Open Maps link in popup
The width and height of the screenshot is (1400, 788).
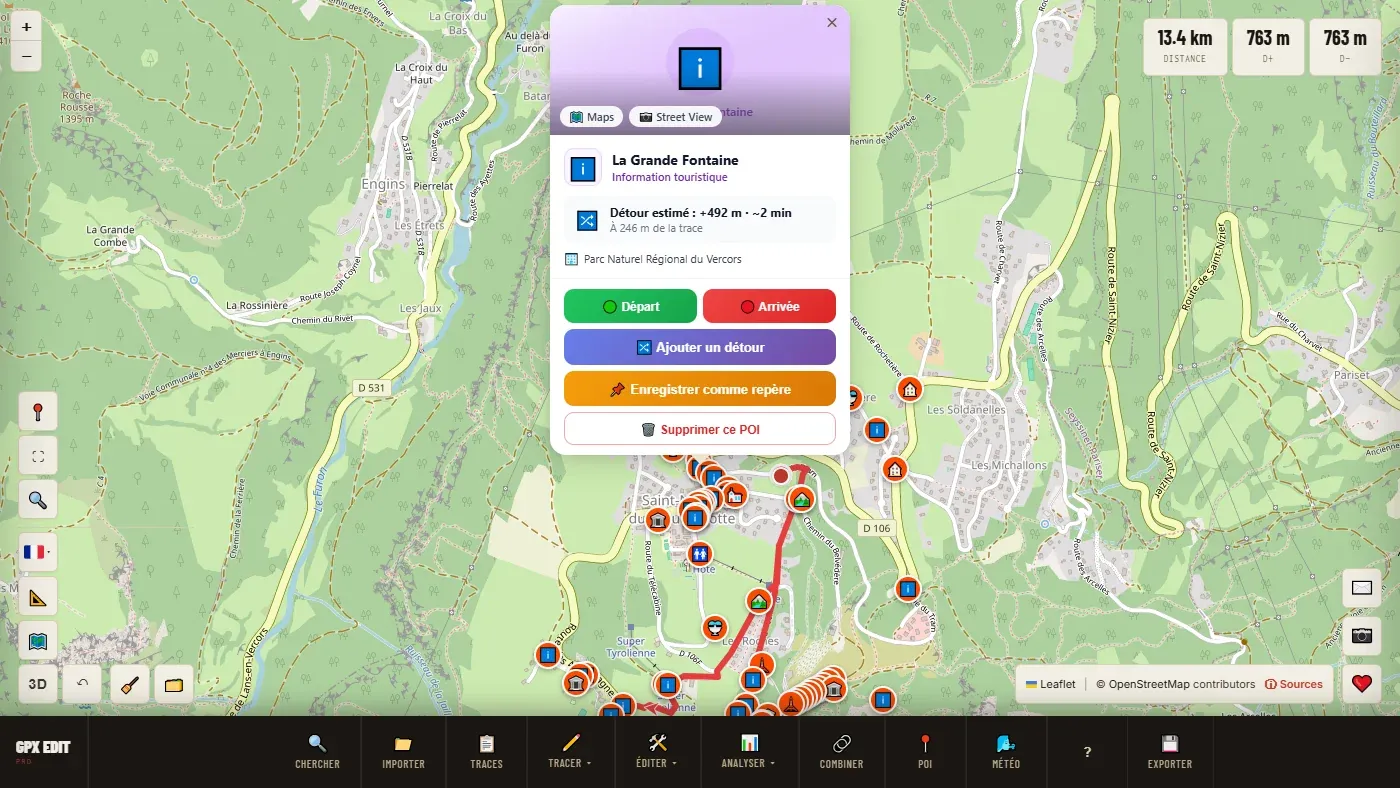tap(591, 117)
